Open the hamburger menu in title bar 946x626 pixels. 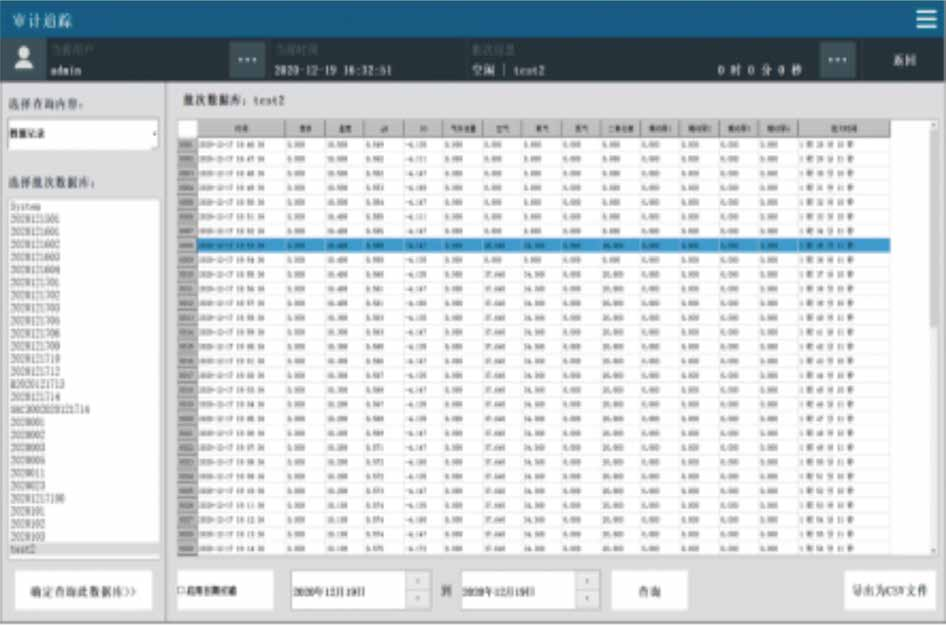click(x=926, y=19)
